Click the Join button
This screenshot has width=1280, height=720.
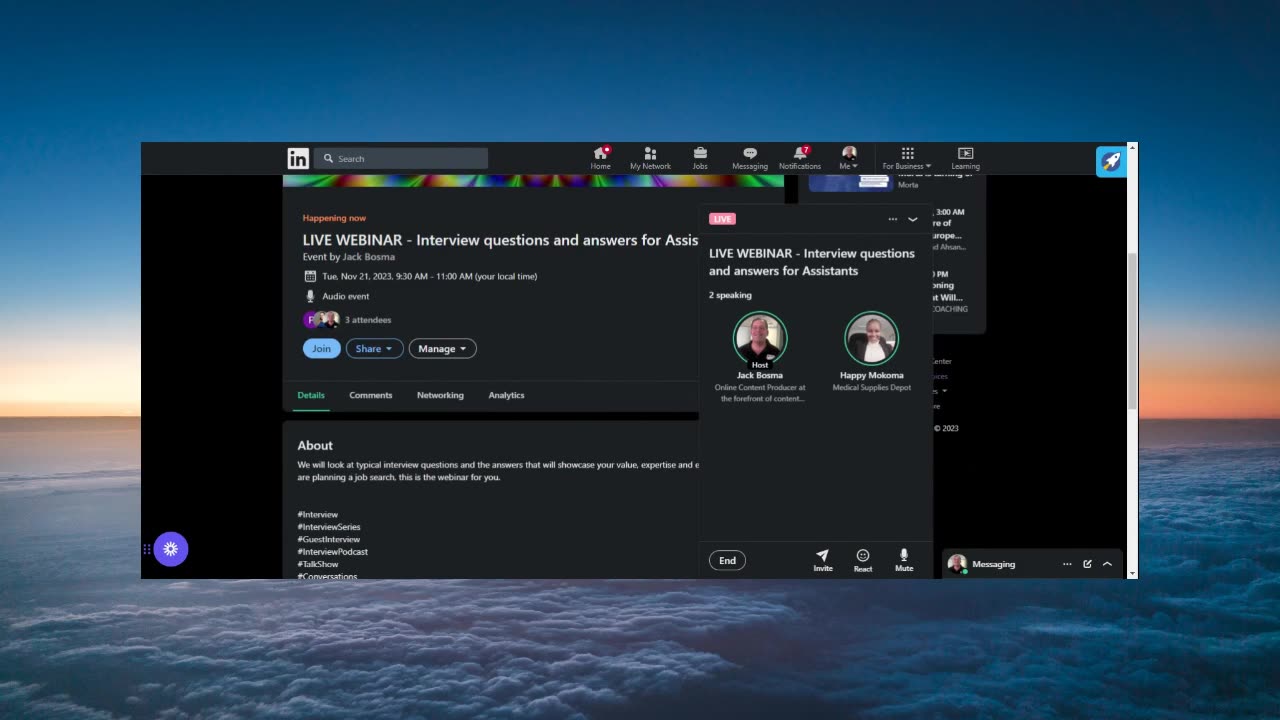tap(321, 349)
